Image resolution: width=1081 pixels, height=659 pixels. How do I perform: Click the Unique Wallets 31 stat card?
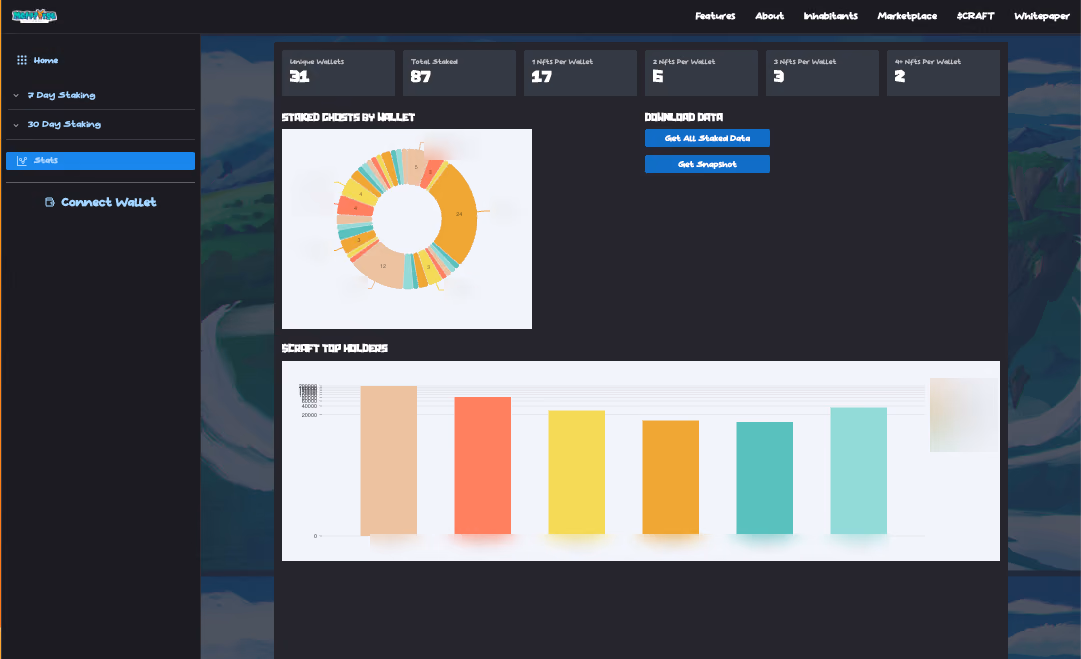coord(339,72)
